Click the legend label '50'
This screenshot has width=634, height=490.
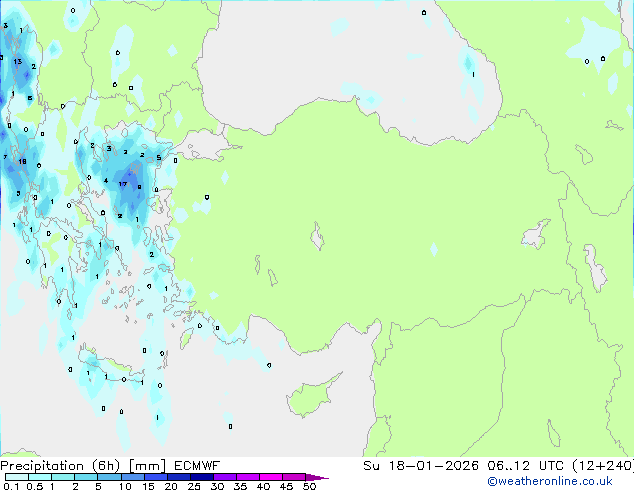[x=309, y=486]
